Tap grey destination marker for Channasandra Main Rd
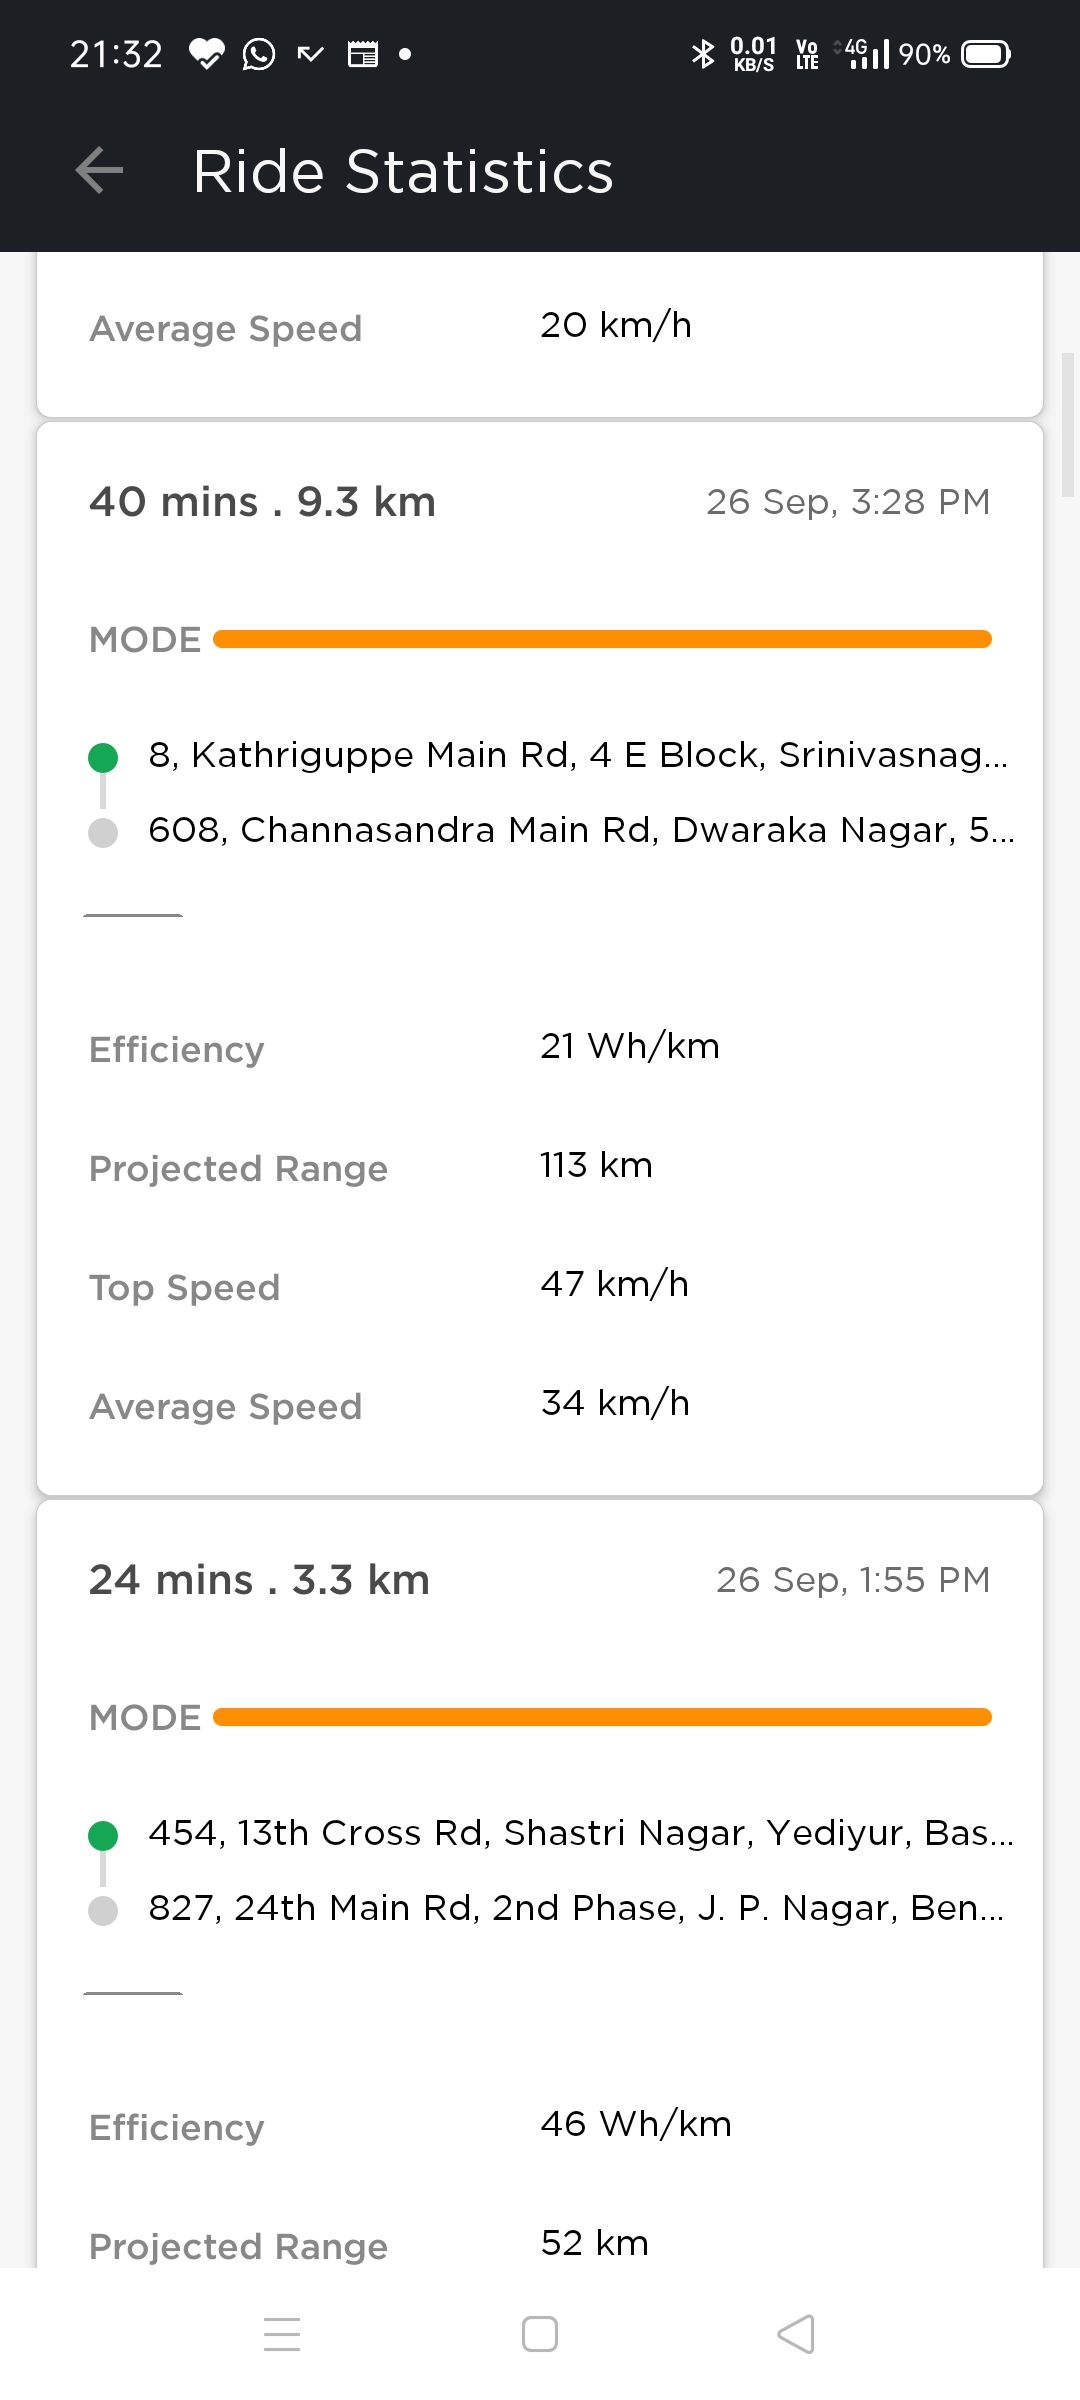 tap(103, 832)
